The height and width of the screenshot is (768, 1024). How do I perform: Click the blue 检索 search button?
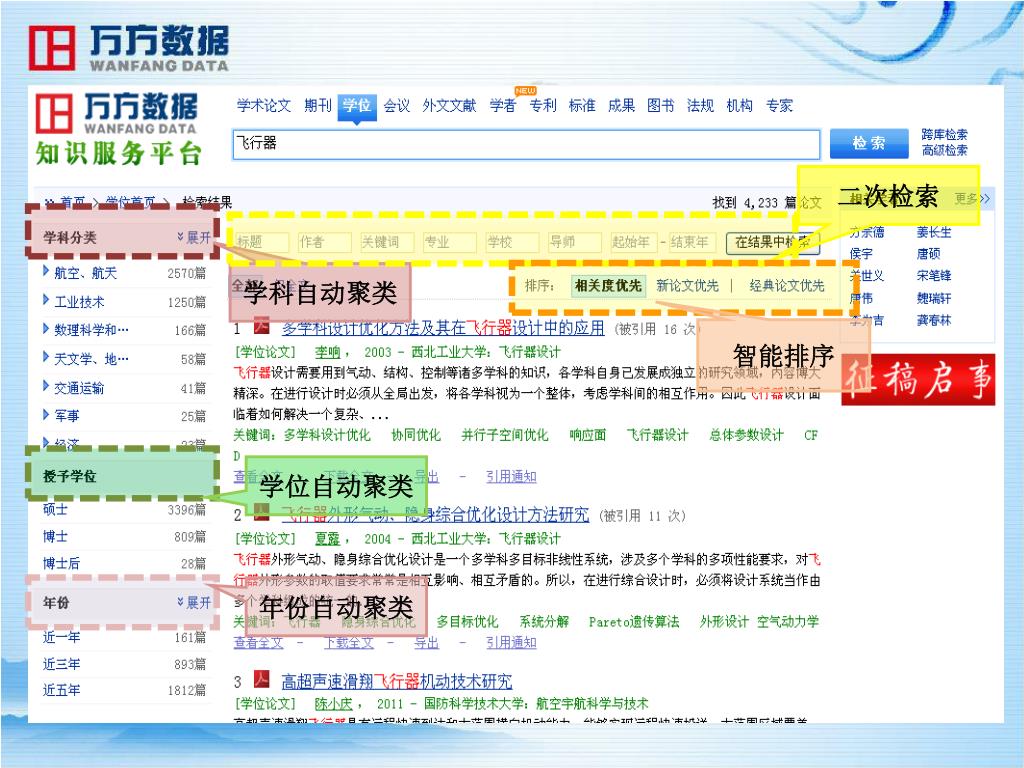869,143
